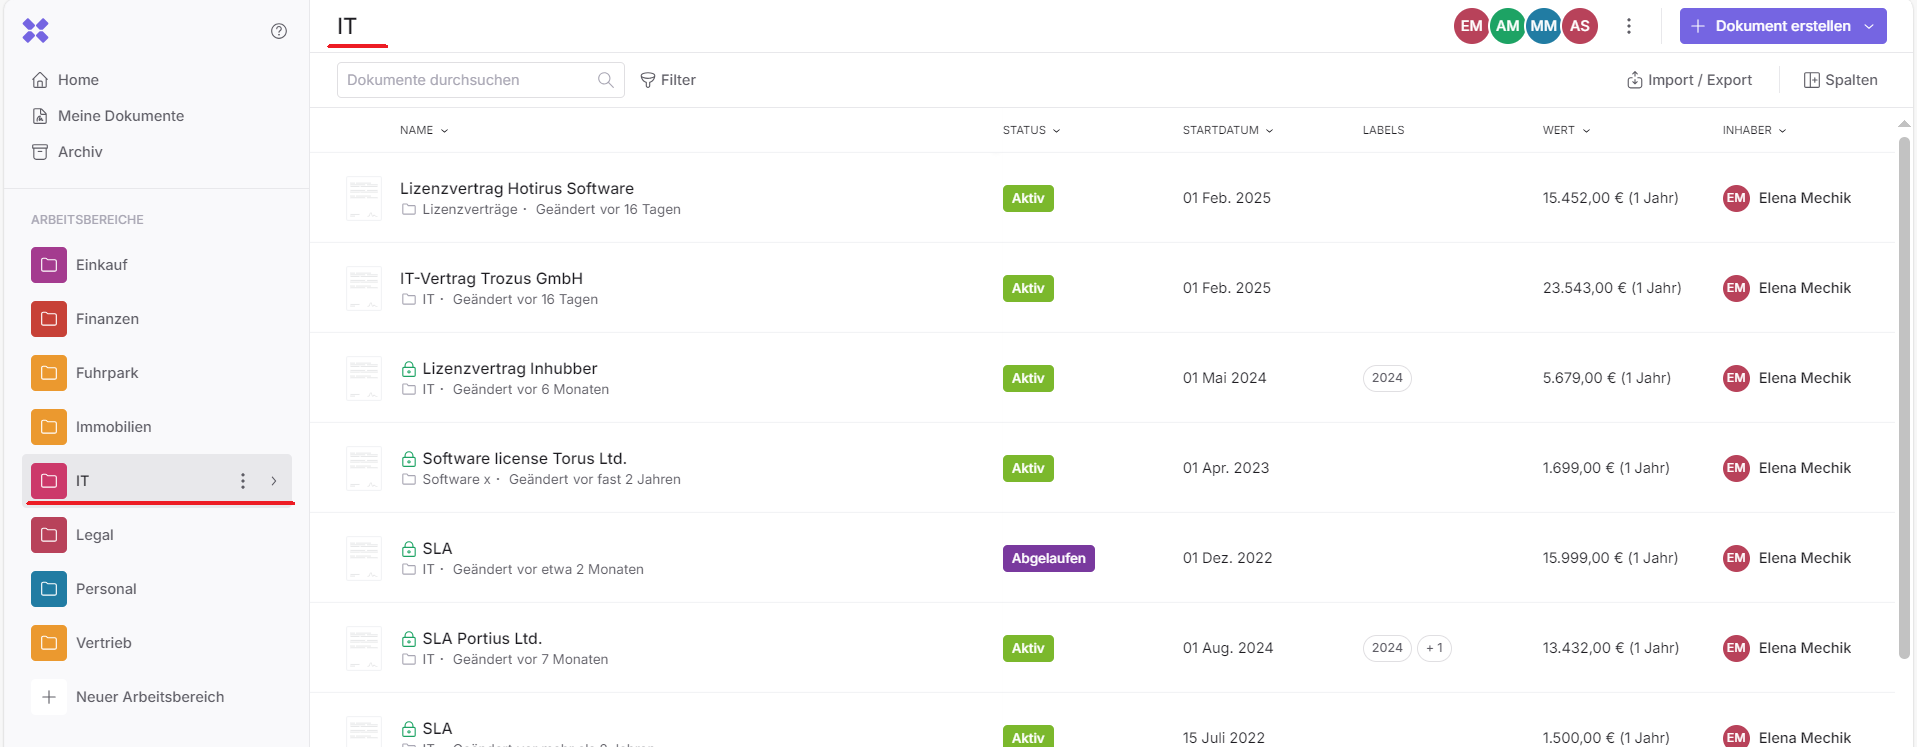Click the AS user avatar
The width and height of the screenshot is (1917, 747).
click(1580, 26)
